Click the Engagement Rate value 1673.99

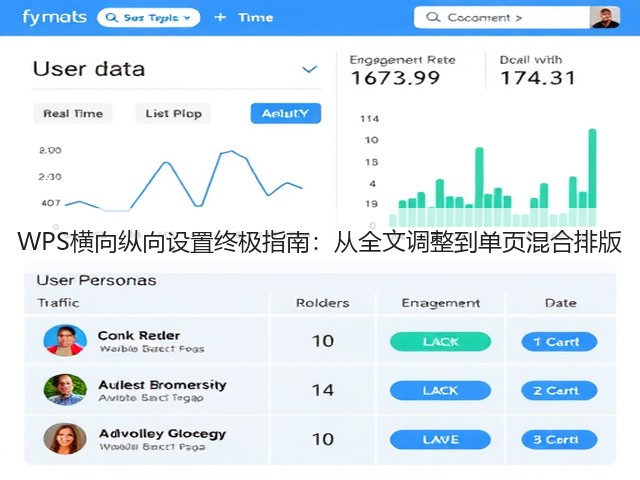coord(396,78)
